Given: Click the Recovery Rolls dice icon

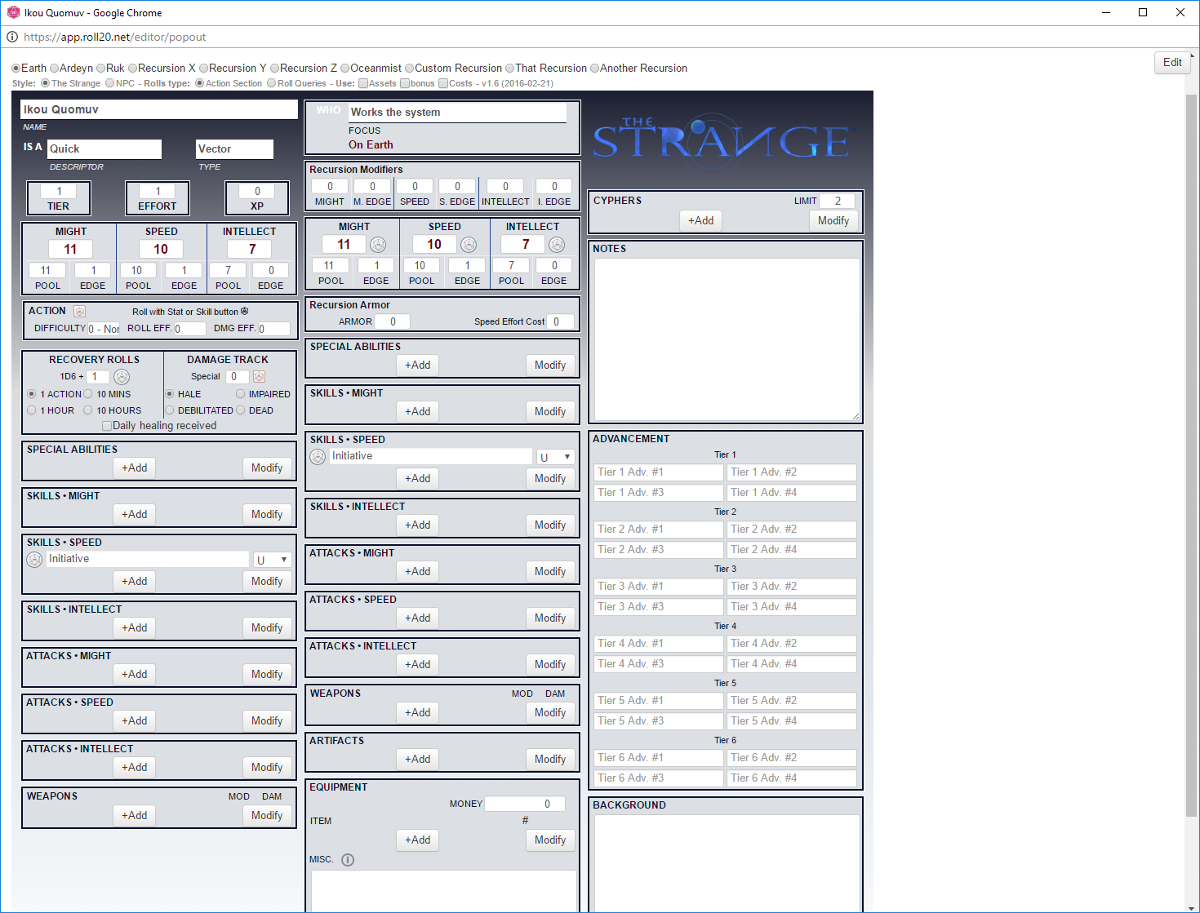Looking at the screenshot, I should click(x=122, y=377).
